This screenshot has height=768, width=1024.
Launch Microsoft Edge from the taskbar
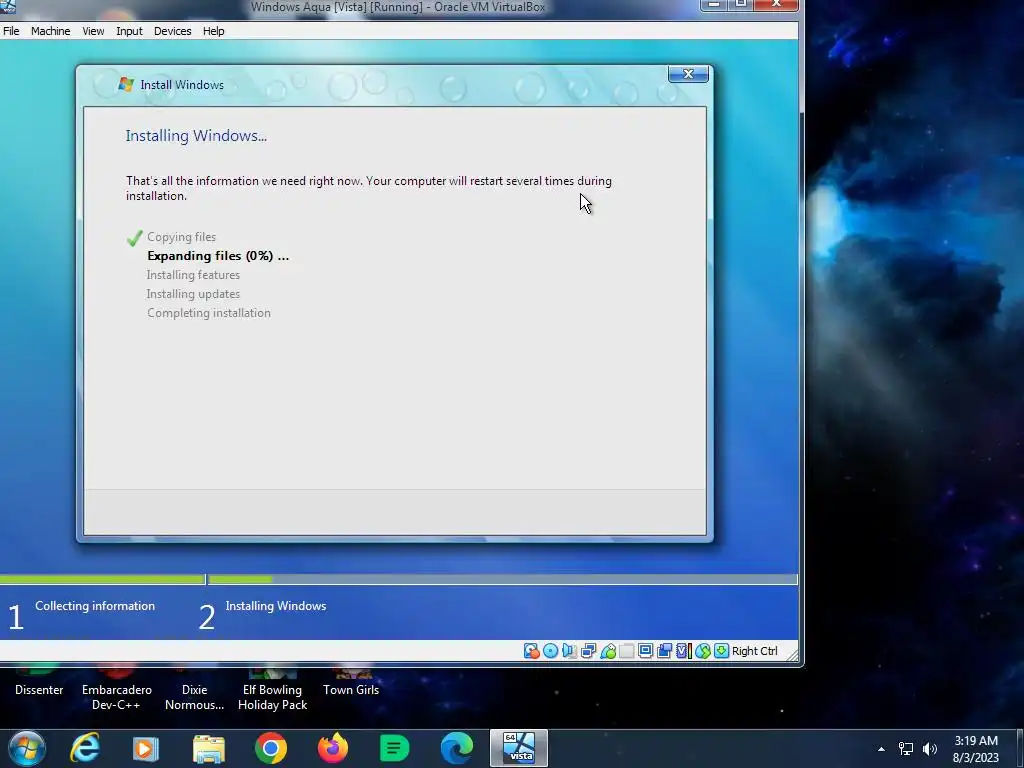pyautogui.click(x=456, y=748)
